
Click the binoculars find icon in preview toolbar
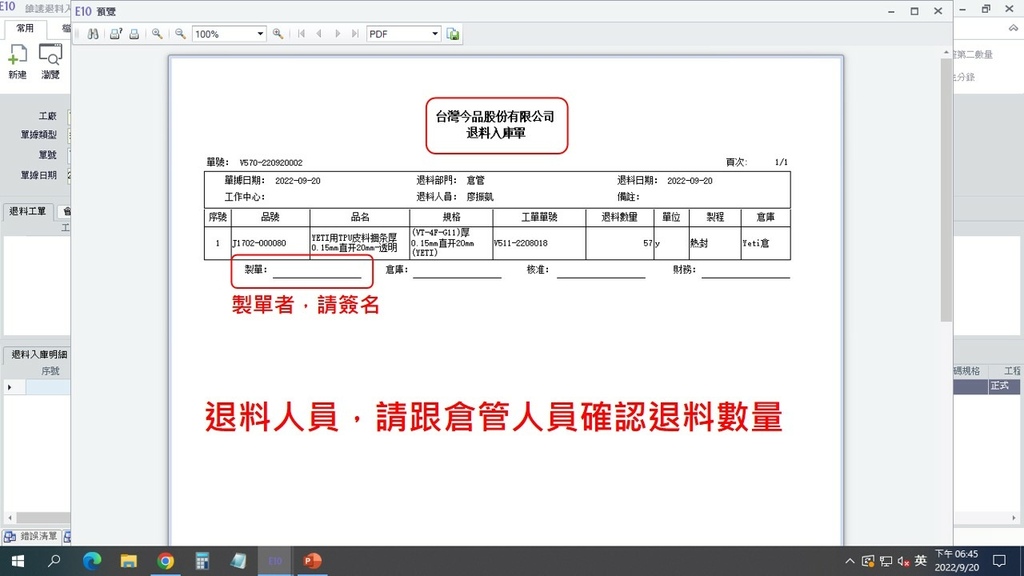[x=93, y=34]
